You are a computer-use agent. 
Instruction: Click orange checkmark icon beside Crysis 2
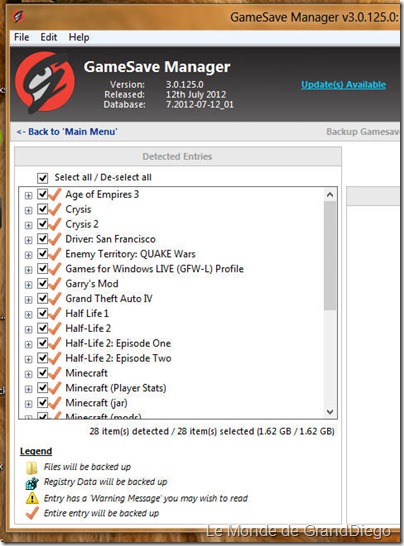[55, 224]
